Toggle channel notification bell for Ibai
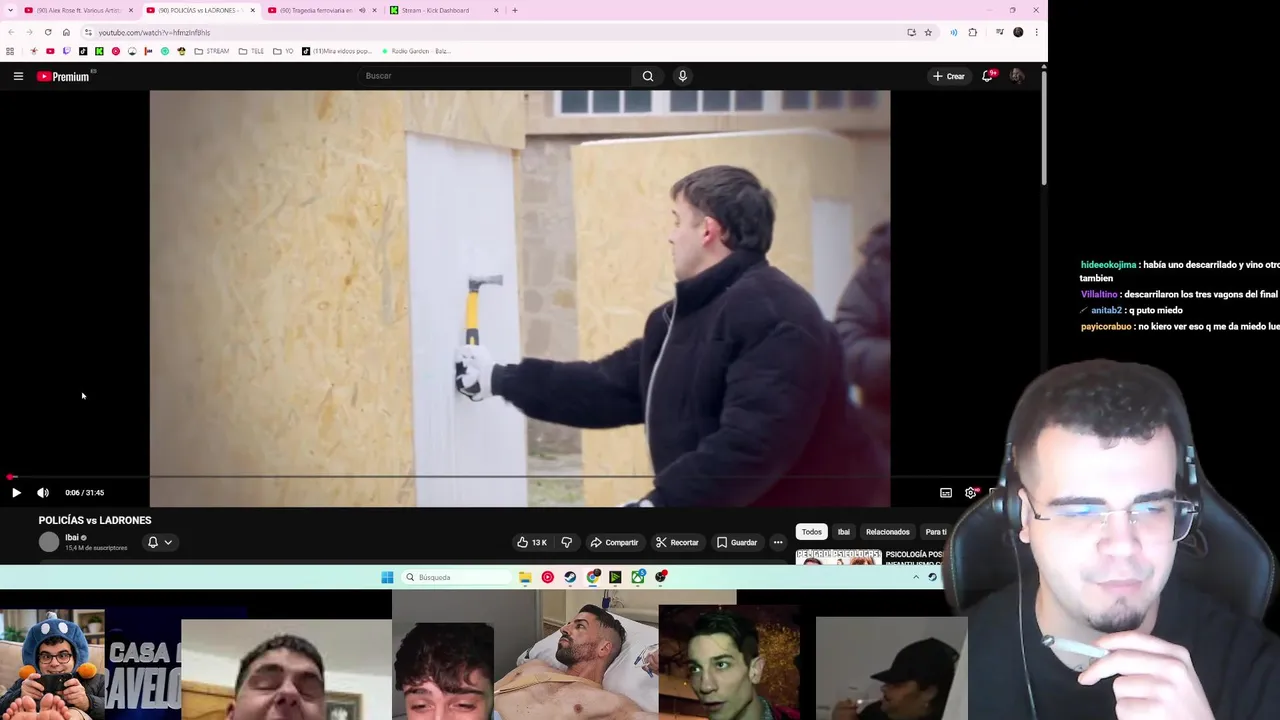This screenshot has height=720, width=1280. pyautogui.click(x=153, y=542)
